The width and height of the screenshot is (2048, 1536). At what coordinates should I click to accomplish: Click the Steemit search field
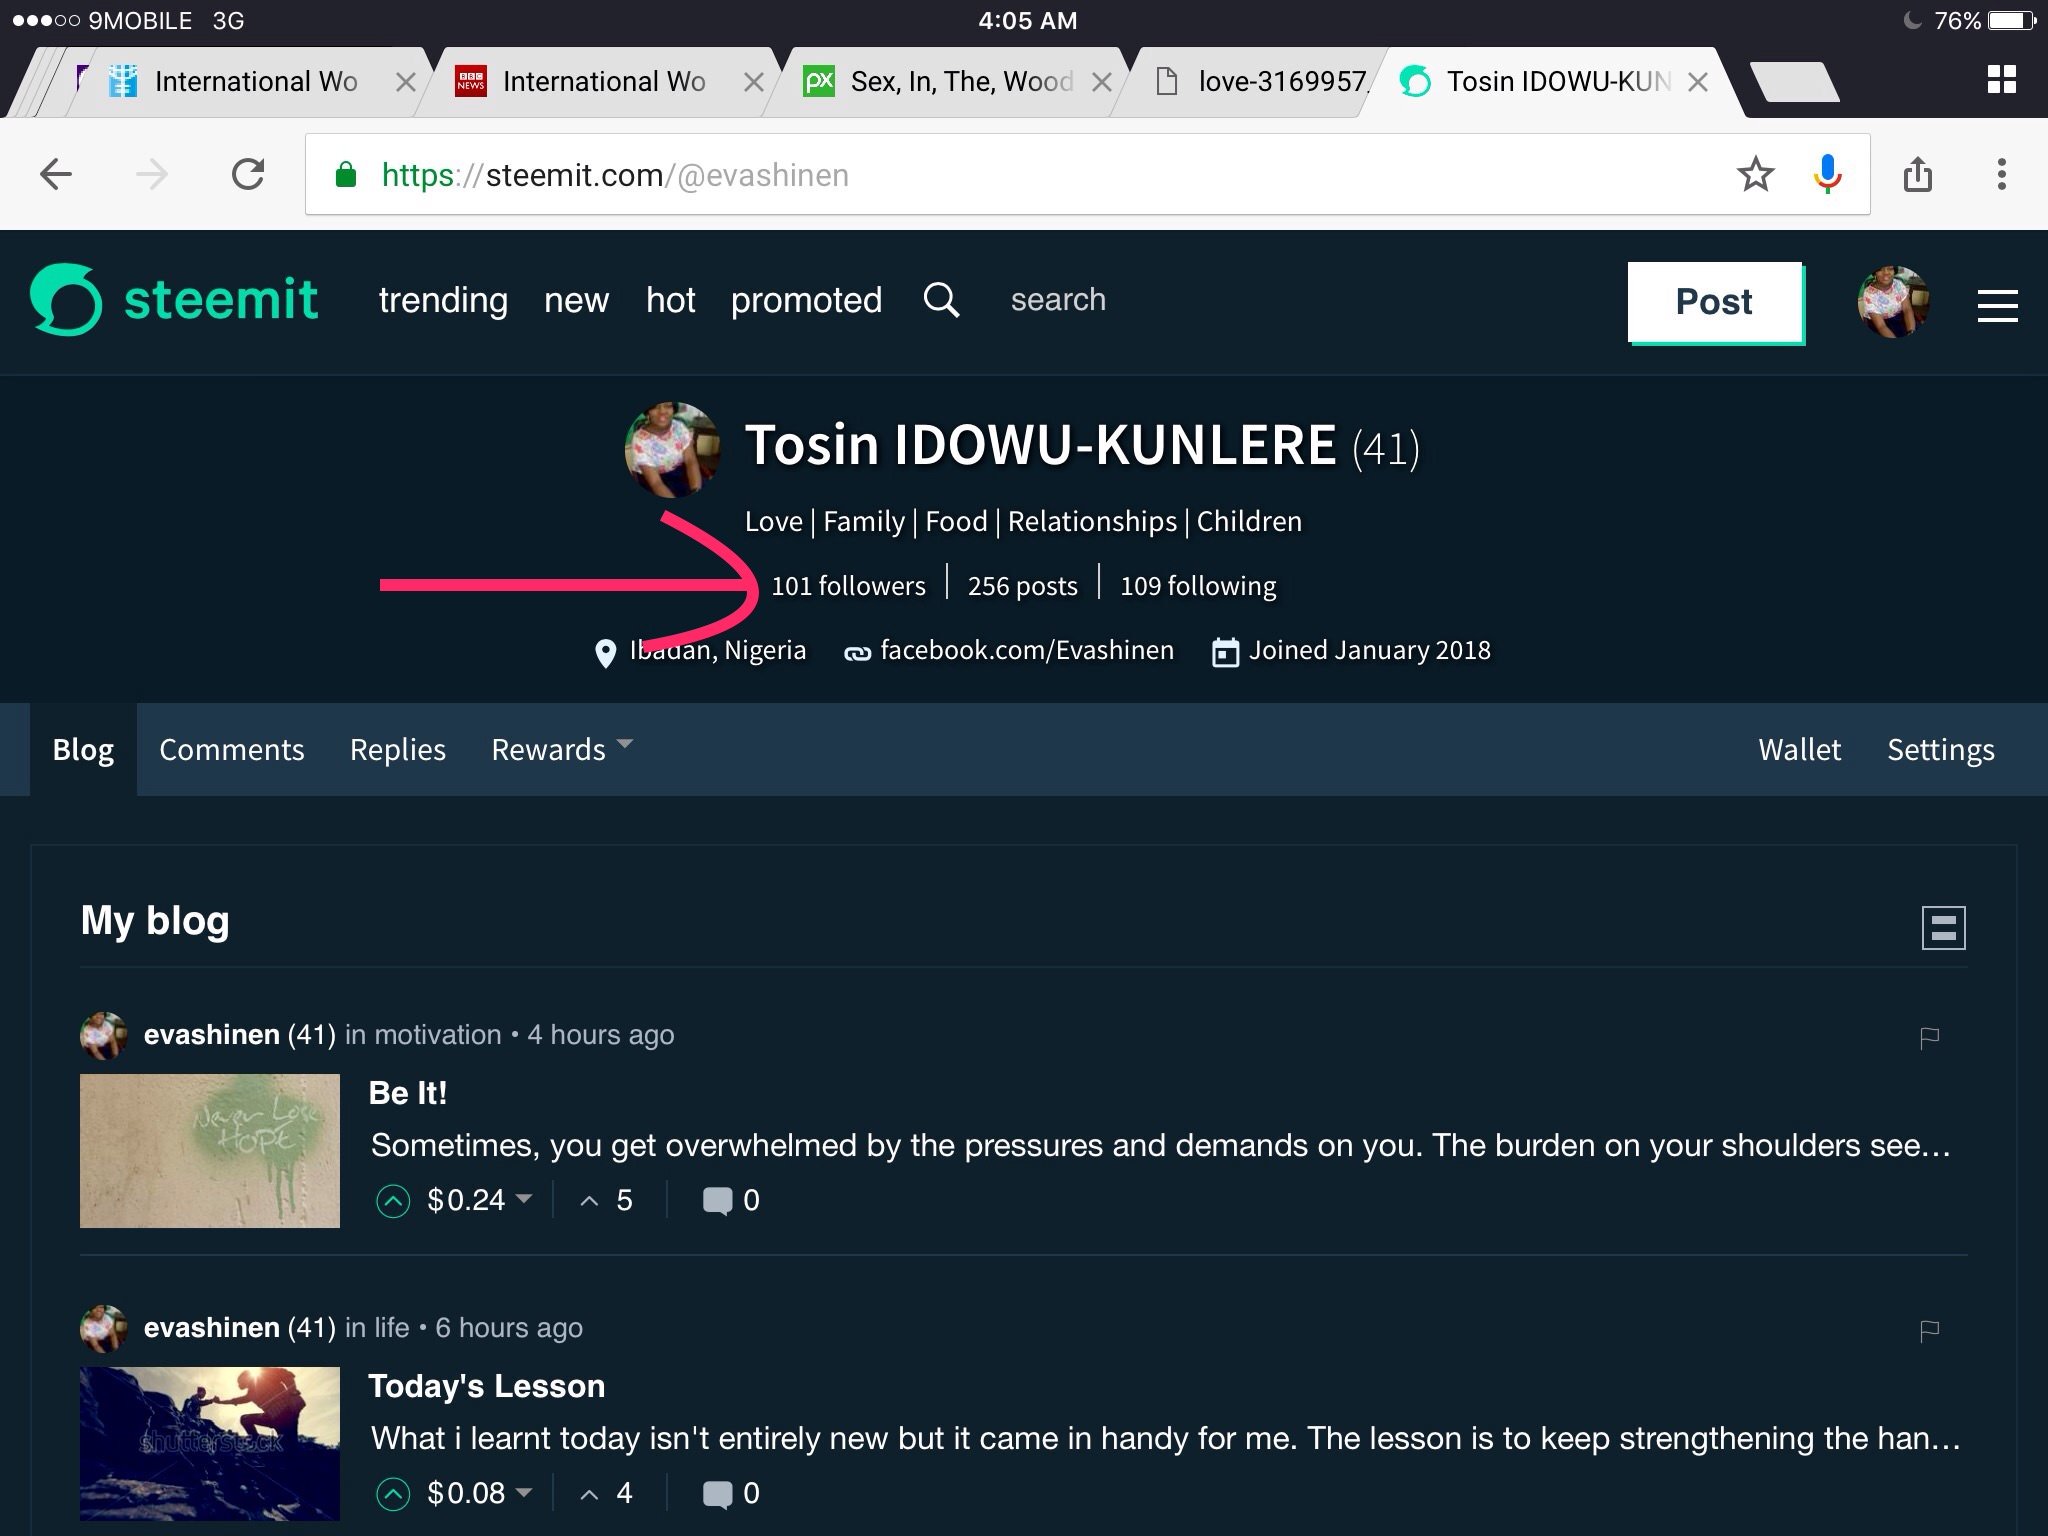(x=1058, y=300)
